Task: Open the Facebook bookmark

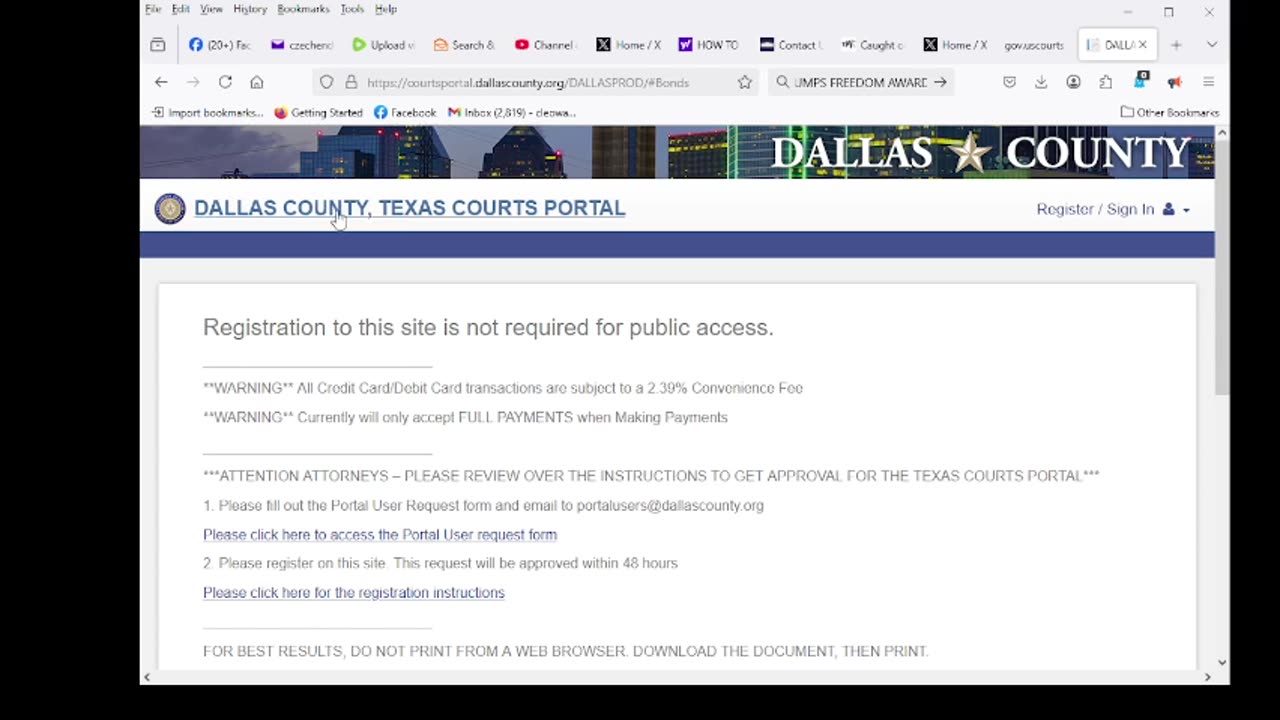Action: click(x=405, y=113)
